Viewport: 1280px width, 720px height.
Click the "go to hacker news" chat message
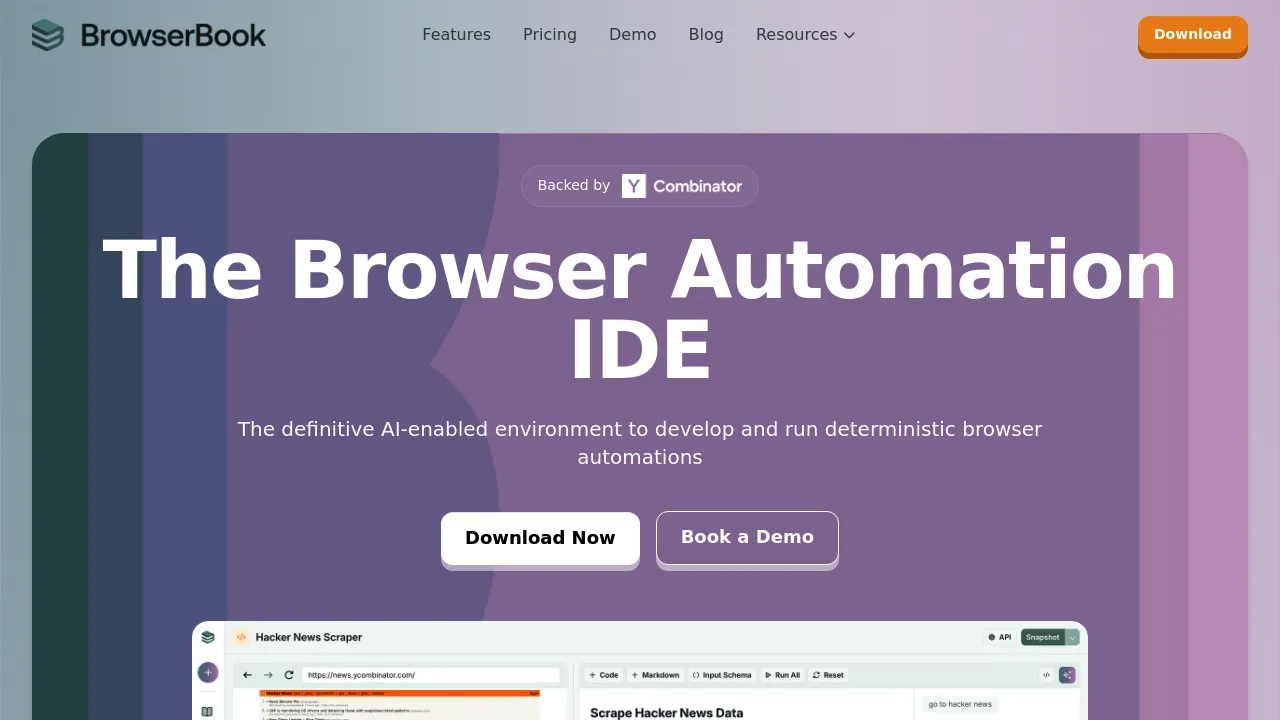(960, 704)
